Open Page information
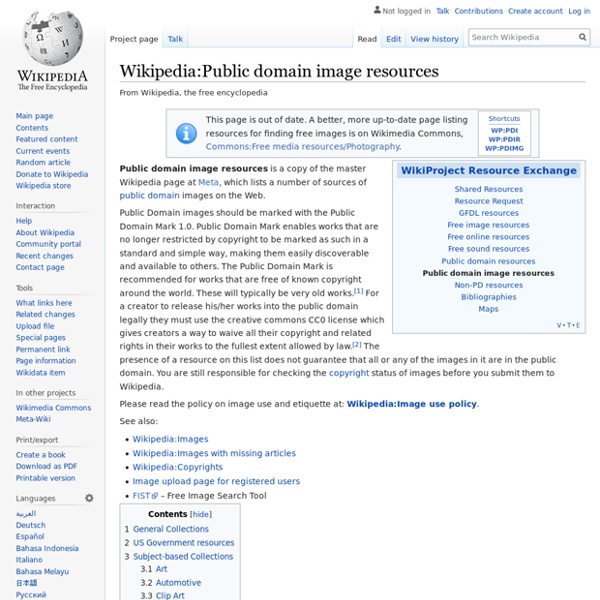The image size is (600, 600). [x=46, y=361]
